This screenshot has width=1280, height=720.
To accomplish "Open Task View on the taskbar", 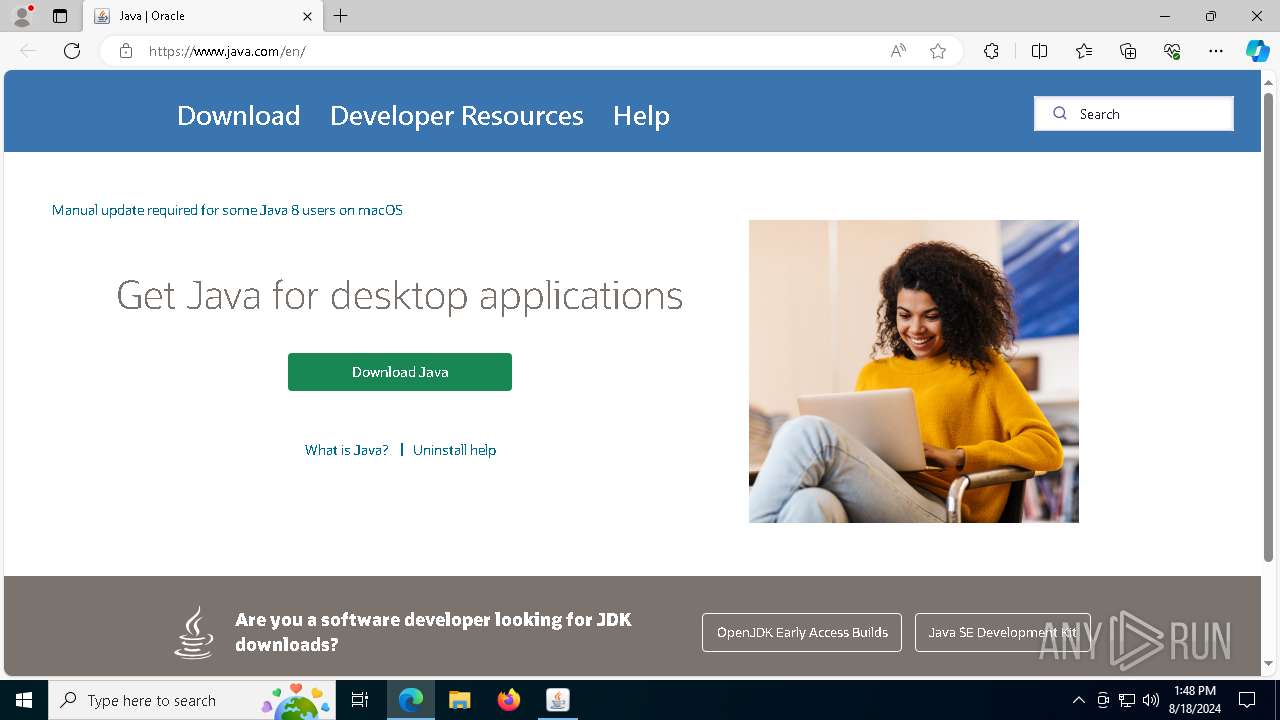I will click(x=360, y=700).
